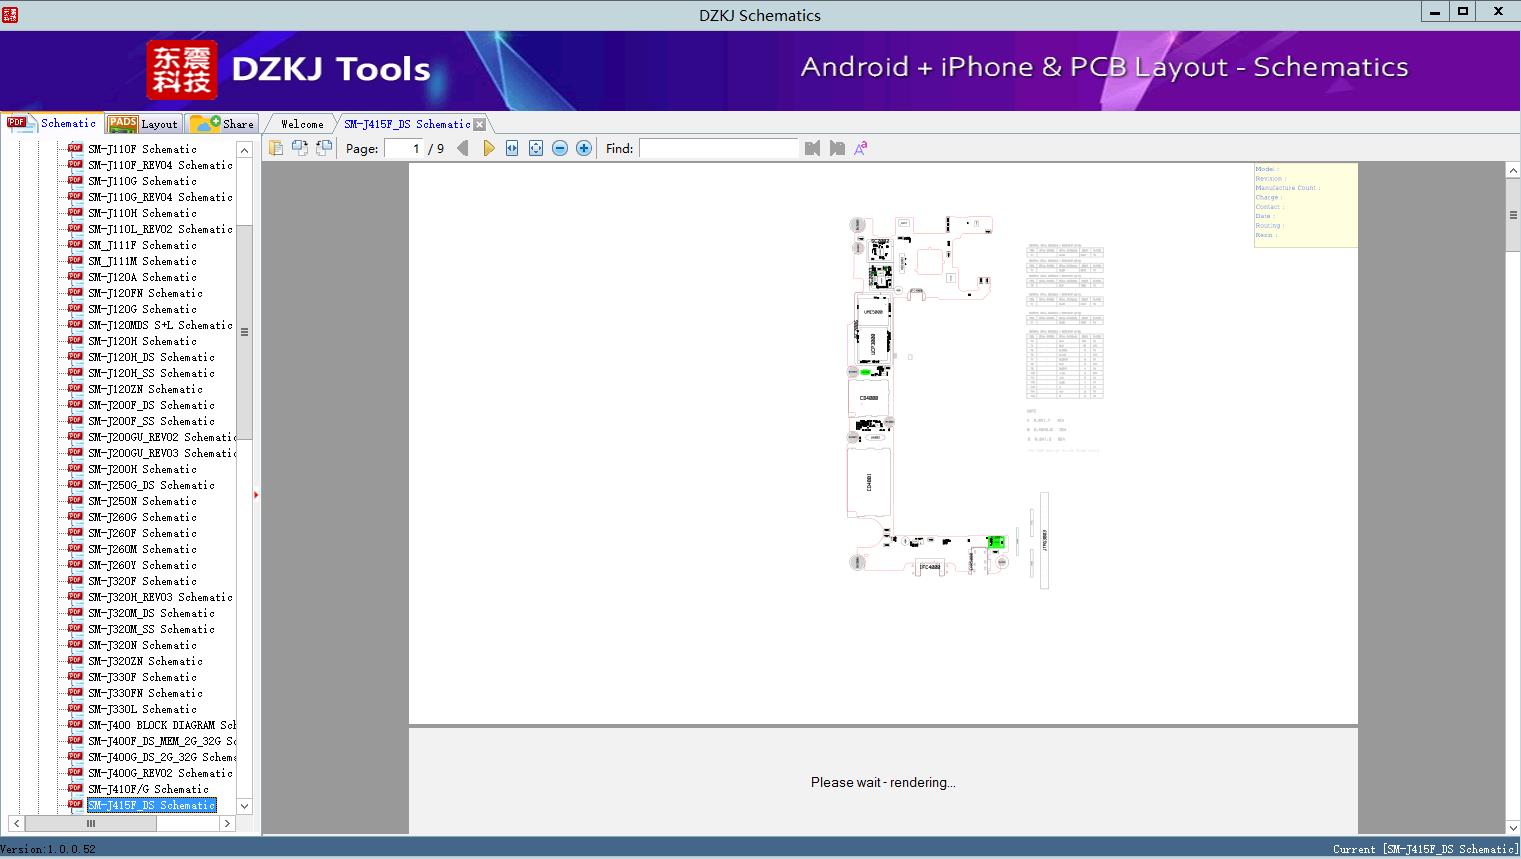Click the Find text field
This screenshot has width=1521, height=859.
click(719, 148)
